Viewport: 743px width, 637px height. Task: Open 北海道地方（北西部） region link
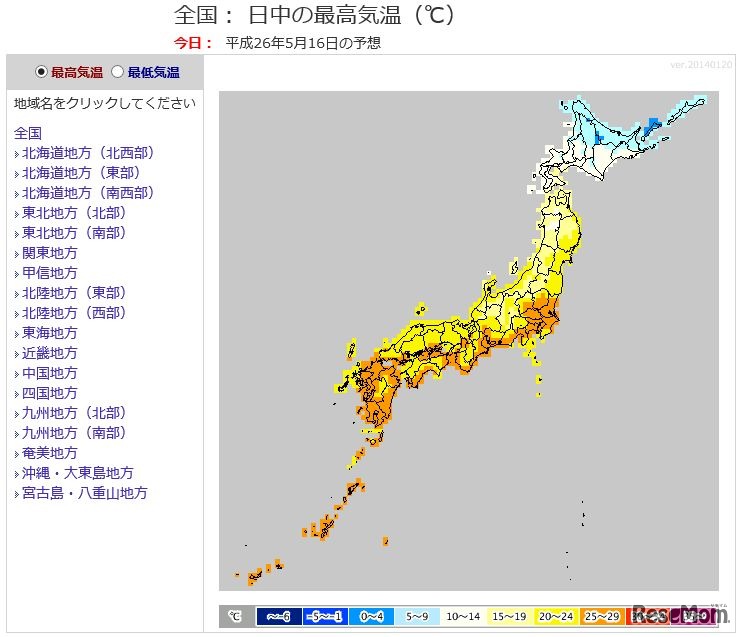coord(88,153)
